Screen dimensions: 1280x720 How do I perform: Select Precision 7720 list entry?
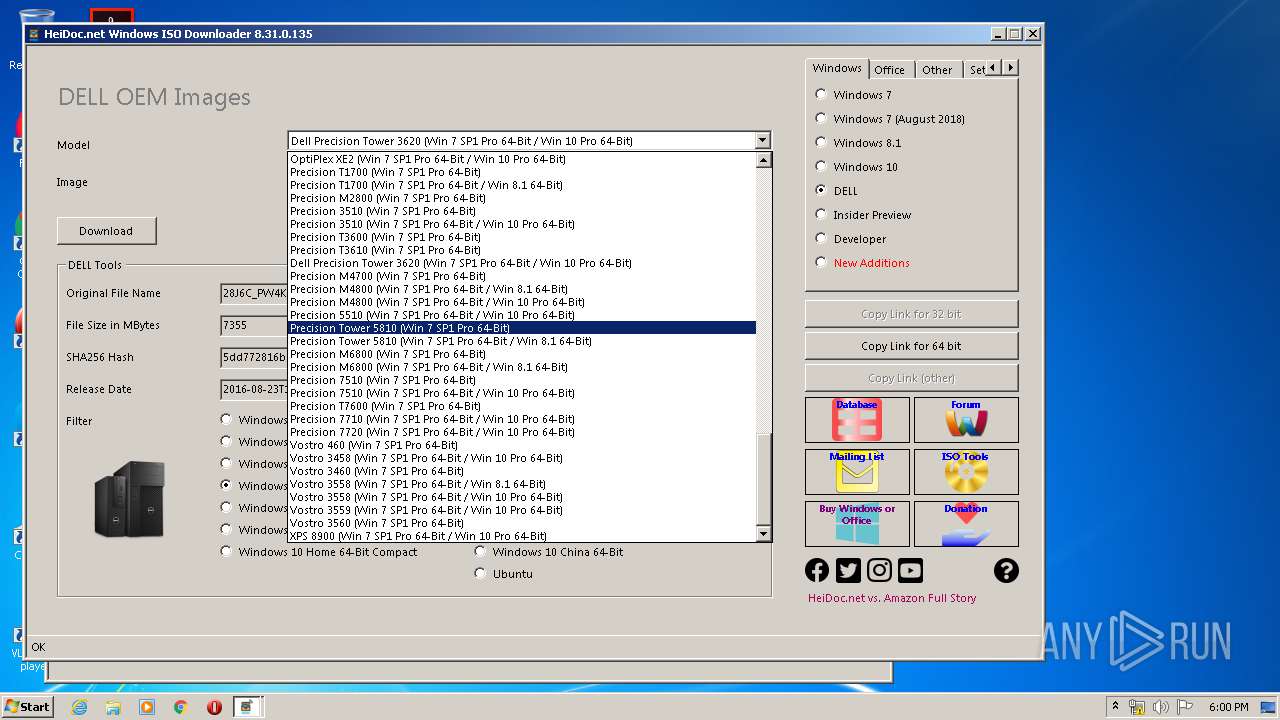[x=522, y=432]
